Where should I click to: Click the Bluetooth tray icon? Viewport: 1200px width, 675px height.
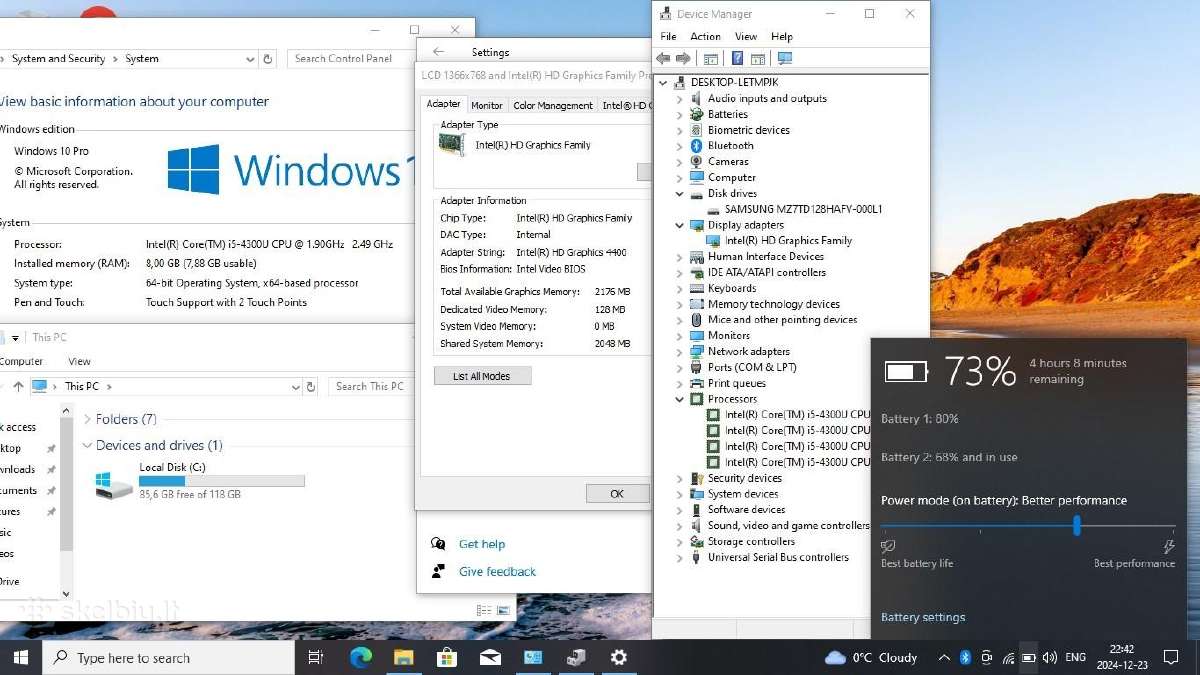coord(965,657)
